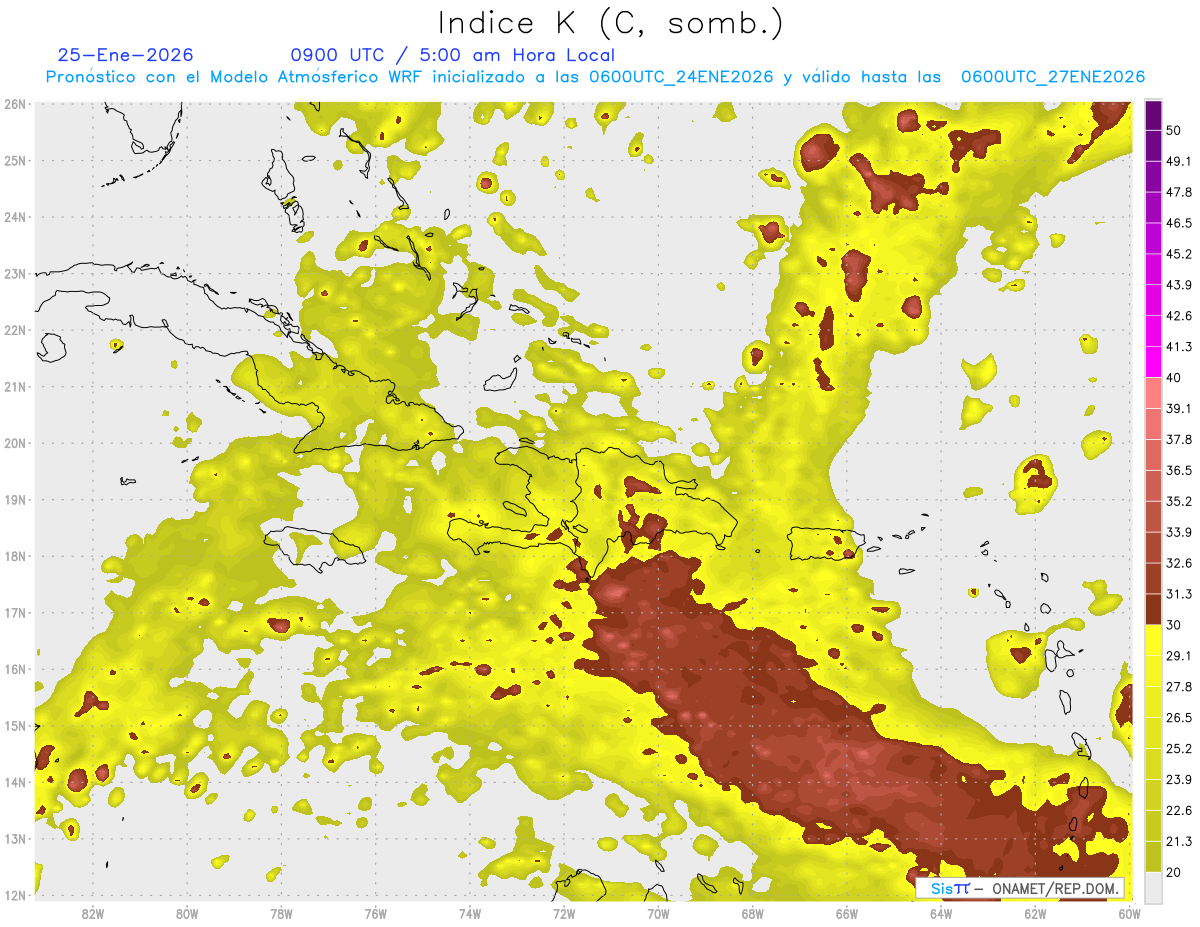Click the colorbar value "35.2"

[1178, 501]
